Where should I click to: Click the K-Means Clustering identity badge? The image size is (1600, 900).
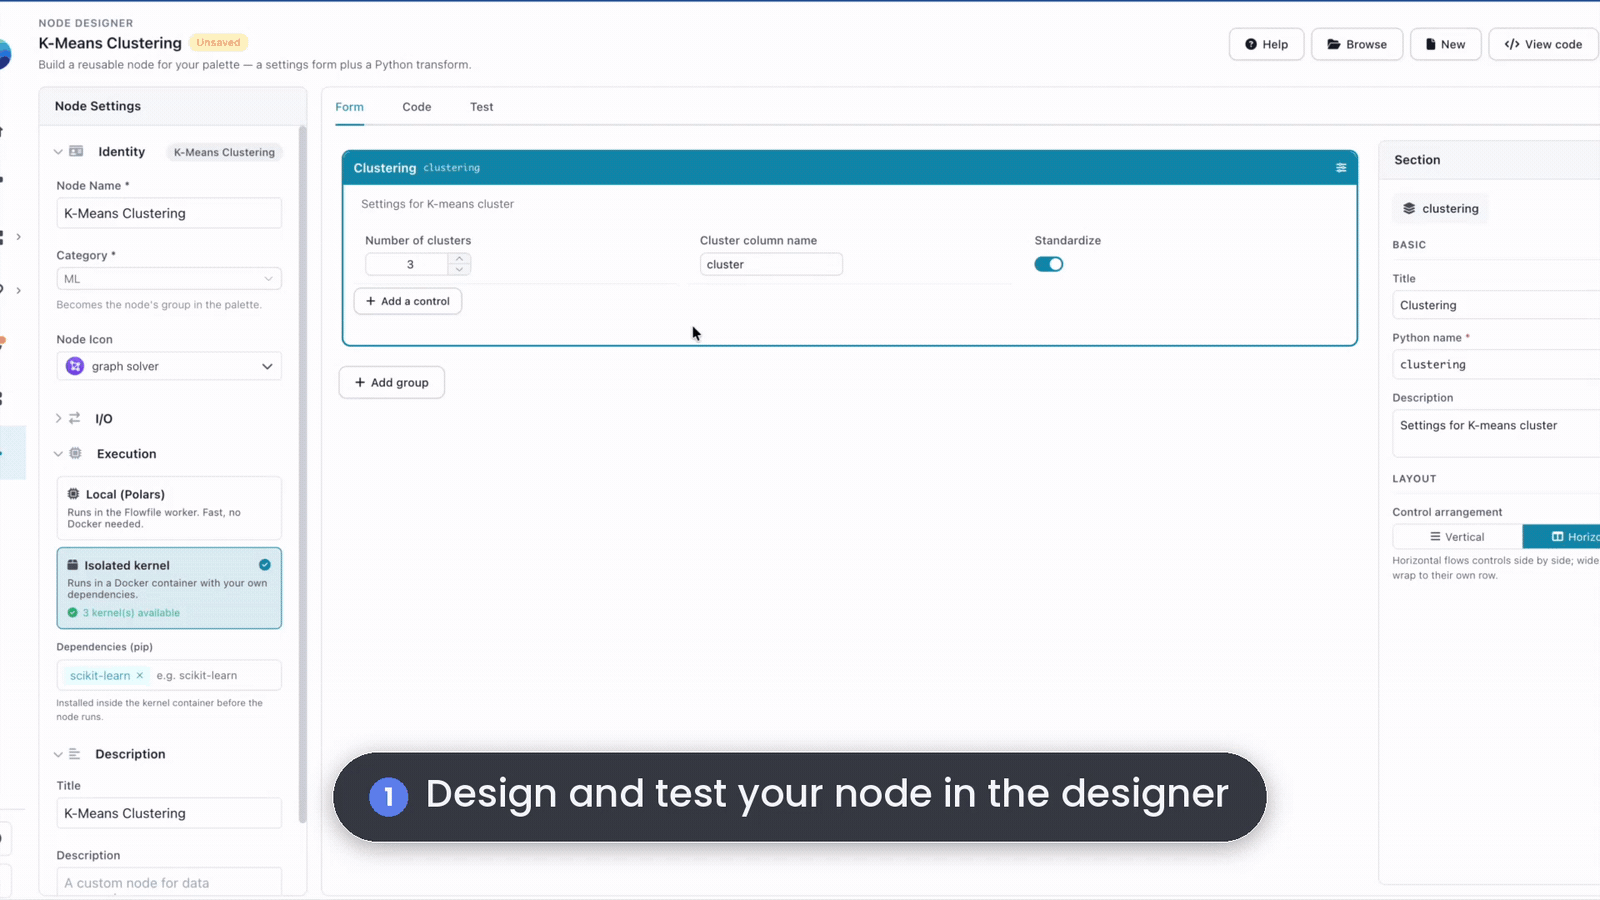[x=224, y=152]
